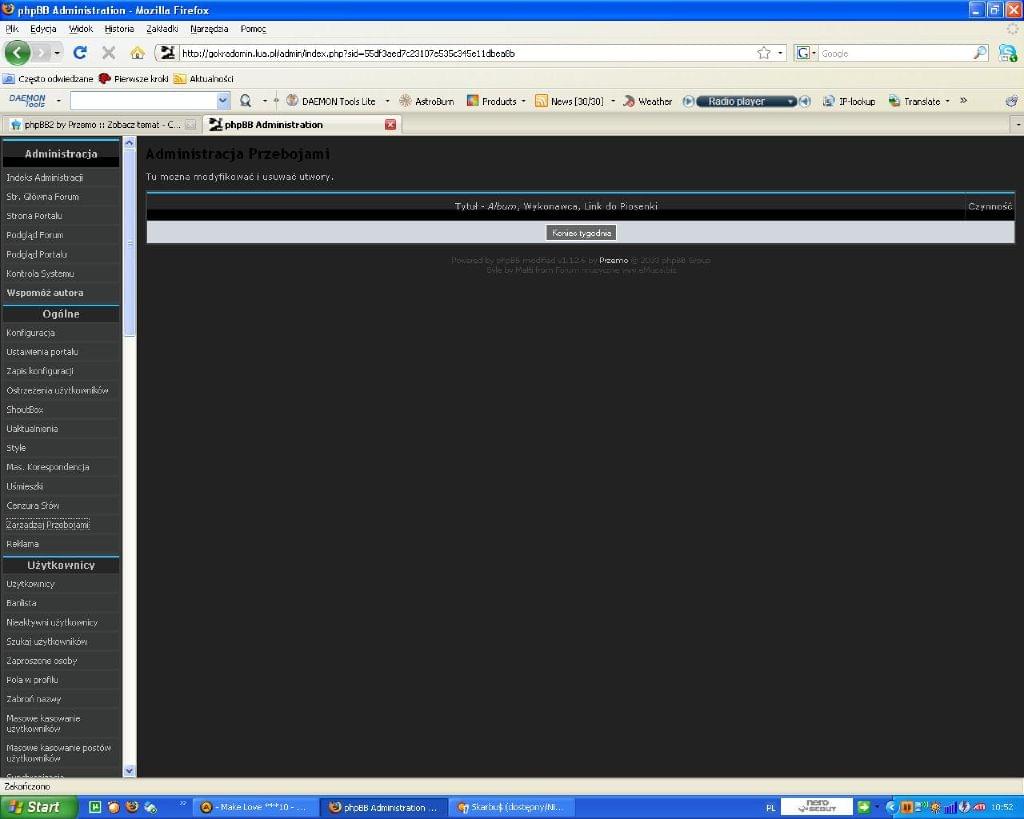Open the Historia menu
Image resolution: width=1024 pixels, height=819 pixels.
coord(119,29)
